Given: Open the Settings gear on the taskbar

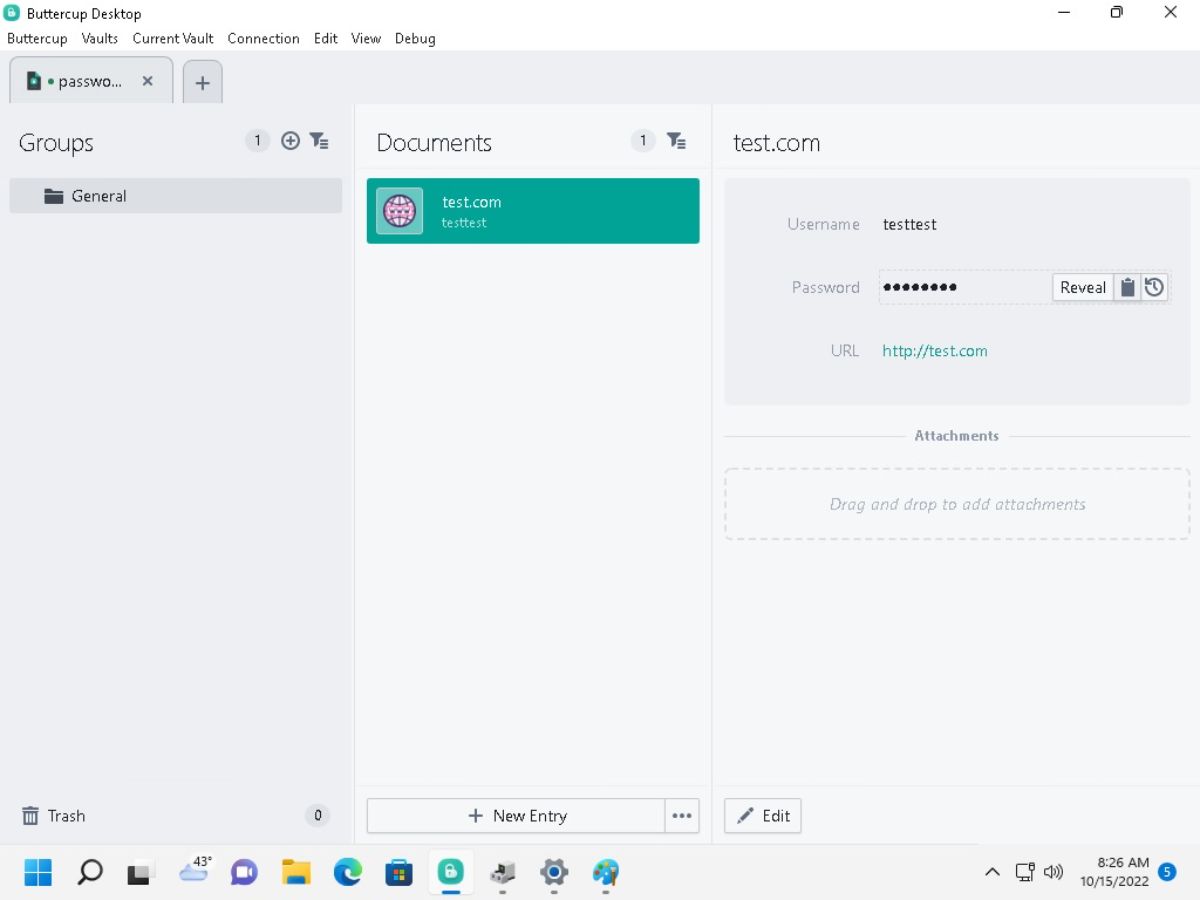Looking at the screenshot, I should (554, 872).
